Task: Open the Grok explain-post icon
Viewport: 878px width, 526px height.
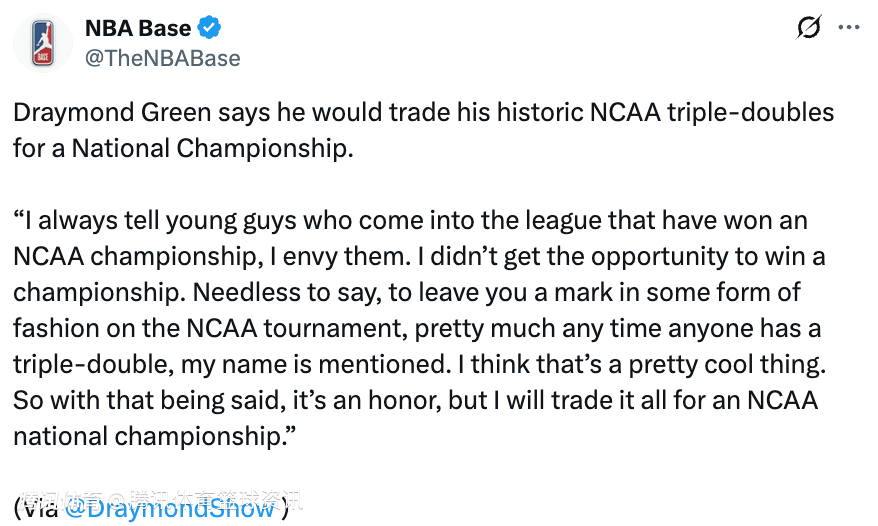Action: pos(808,29)
